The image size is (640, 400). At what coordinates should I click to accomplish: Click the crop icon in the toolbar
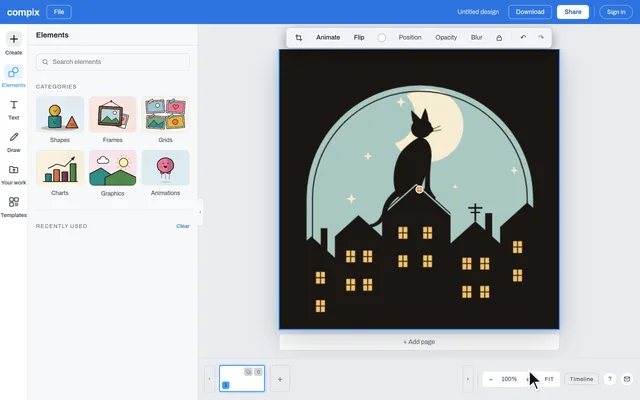click(299, 38)
